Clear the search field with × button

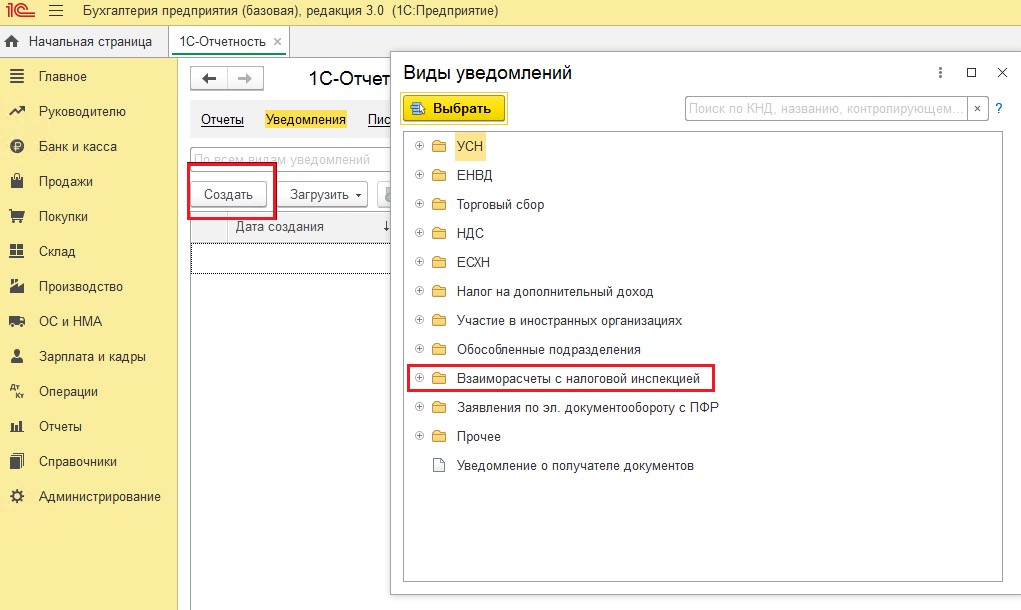pos(977,109)
